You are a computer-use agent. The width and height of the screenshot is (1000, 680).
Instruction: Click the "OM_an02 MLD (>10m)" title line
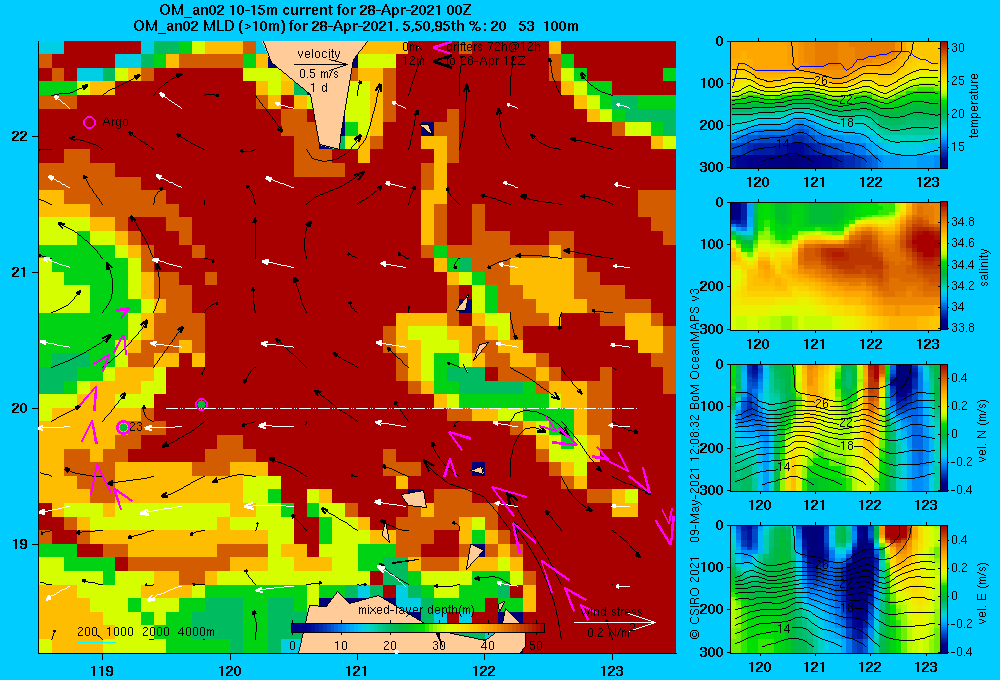point(356,26)
